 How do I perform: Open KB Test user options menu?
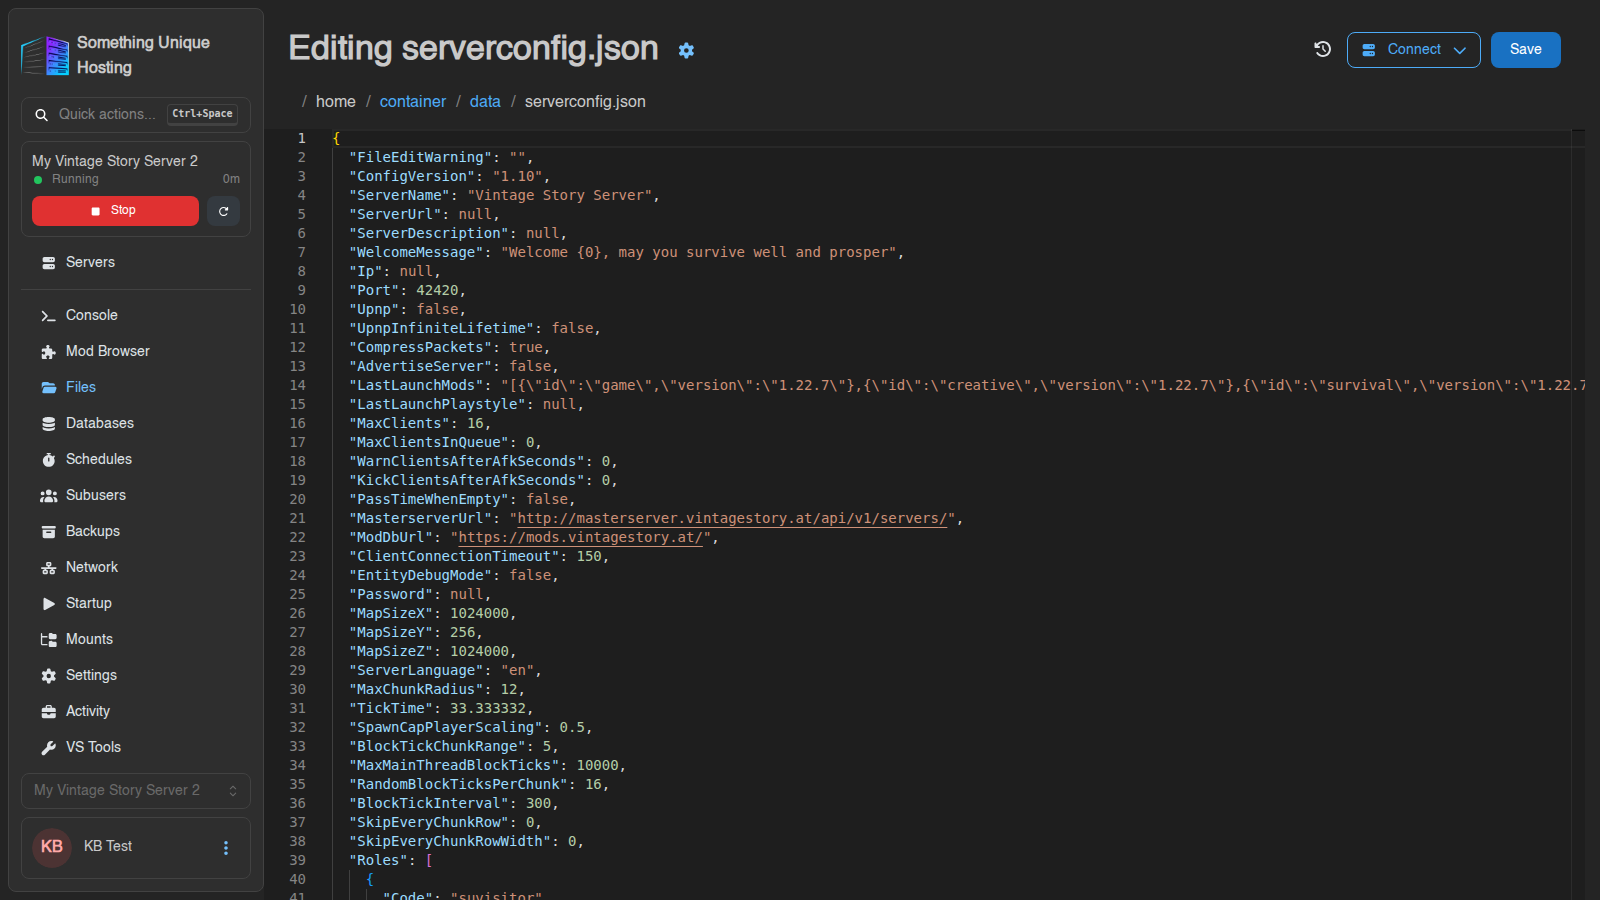pos(226,848)
